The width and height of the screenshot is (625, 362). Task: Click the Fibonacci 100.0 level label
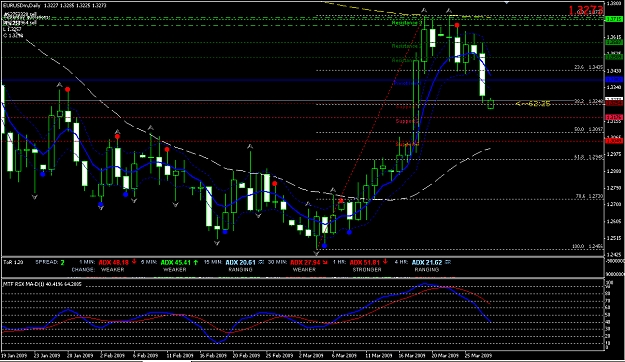click(x=588, y=247)
